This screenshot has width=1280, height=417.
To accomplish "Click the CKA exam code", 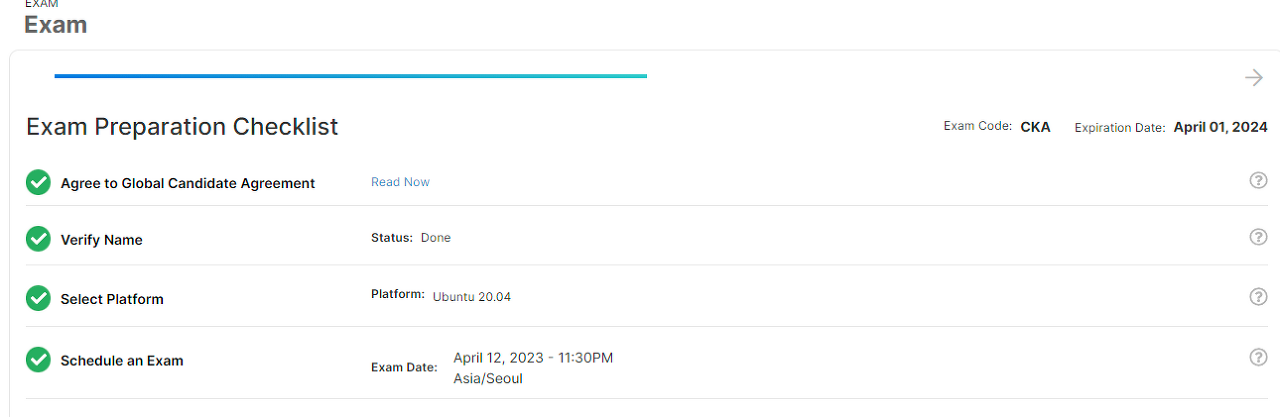I will coord(1035,127).
